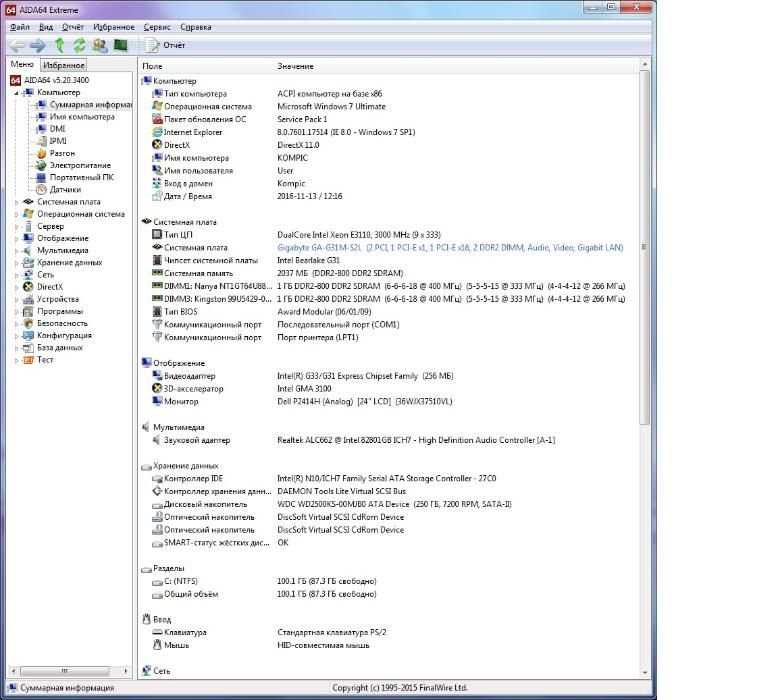778x700 pixels.
Task: Select the Электропитание tree item
Action: coord(80,165)
